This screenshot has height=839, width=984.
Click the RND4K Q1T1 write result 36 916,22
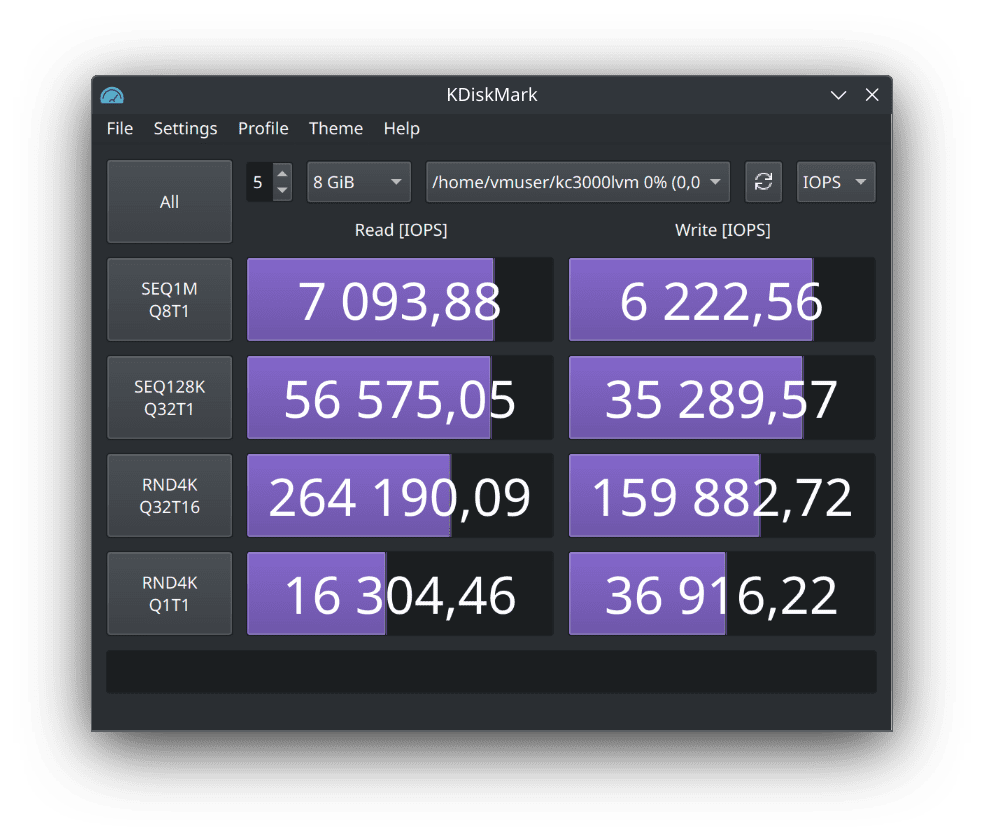(722, 594)
